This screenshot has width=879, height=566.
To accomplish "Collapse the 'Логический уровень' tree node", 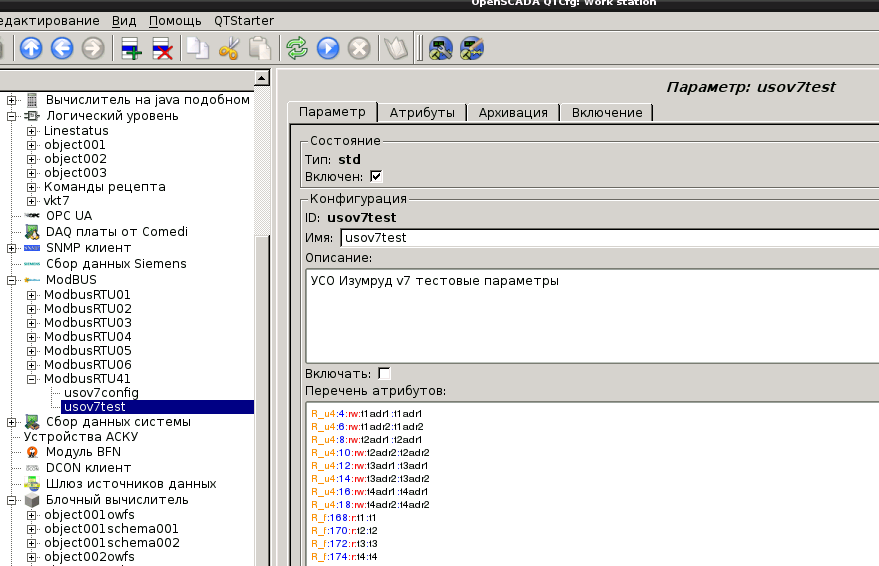I will (12, 116).
